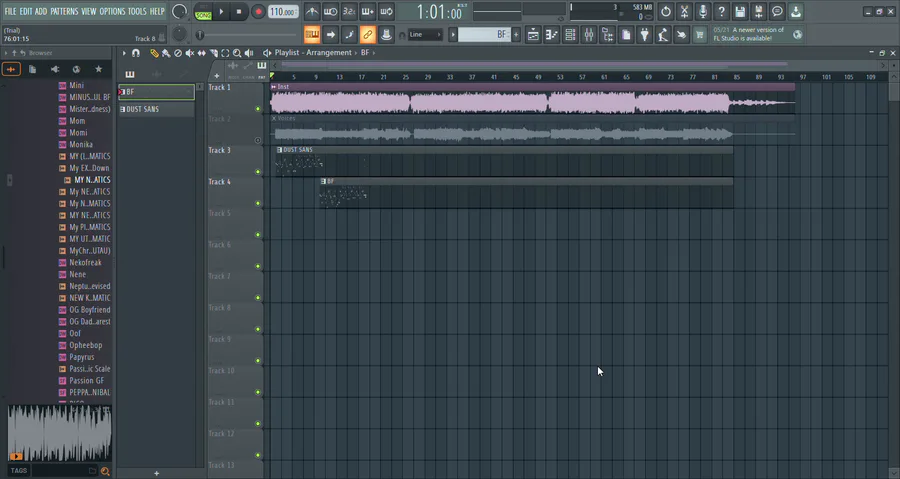Open the shopping cart store icon

click(x=700, y=35)
